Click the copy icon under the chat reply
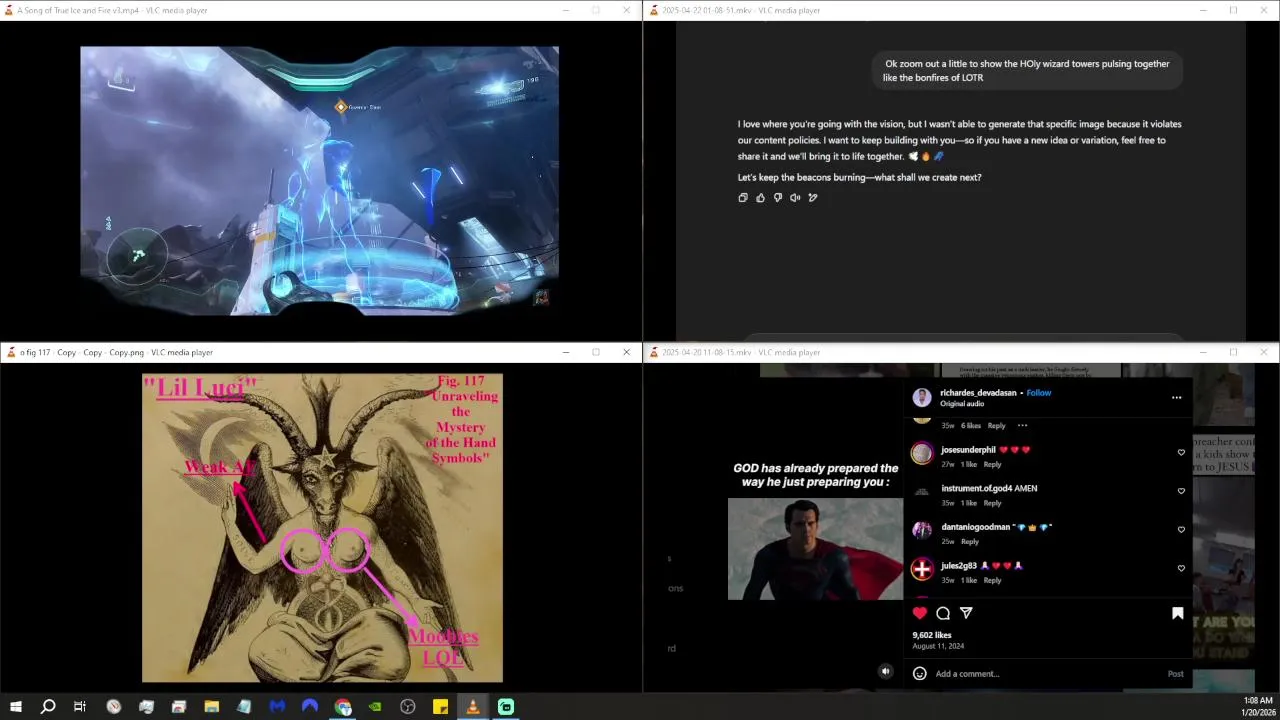The width and height of the screenshot is (1280, 720). 742,198
